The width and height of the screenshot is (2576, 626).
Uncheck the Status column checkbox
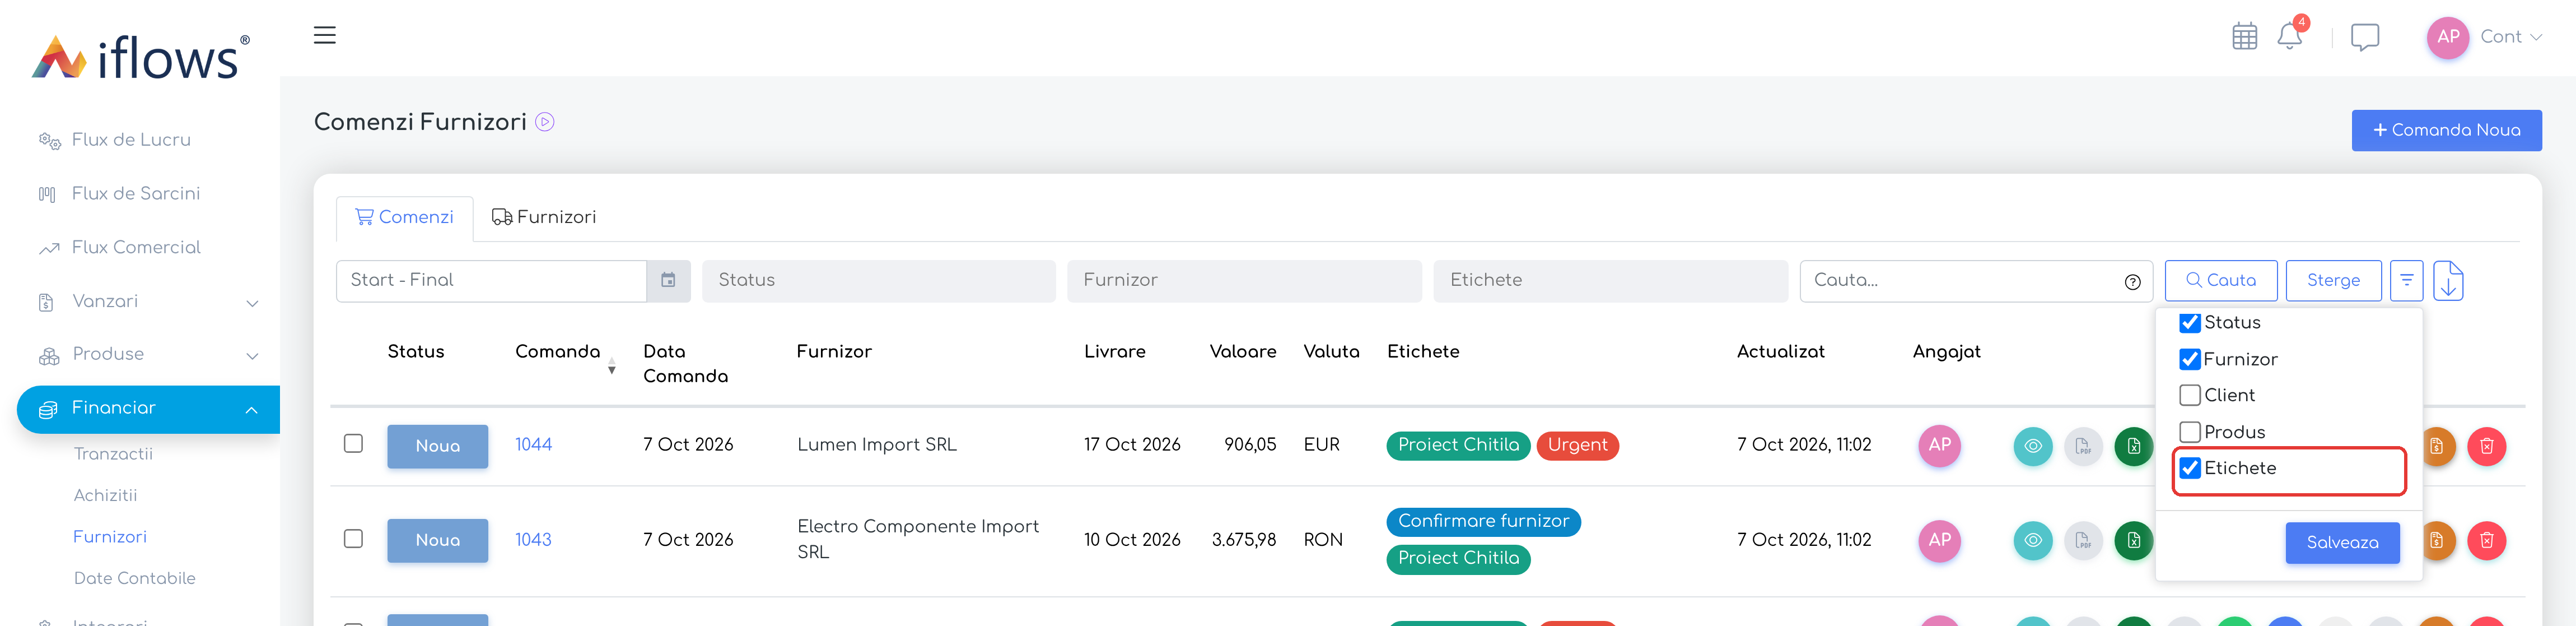tap(2189, 323)
